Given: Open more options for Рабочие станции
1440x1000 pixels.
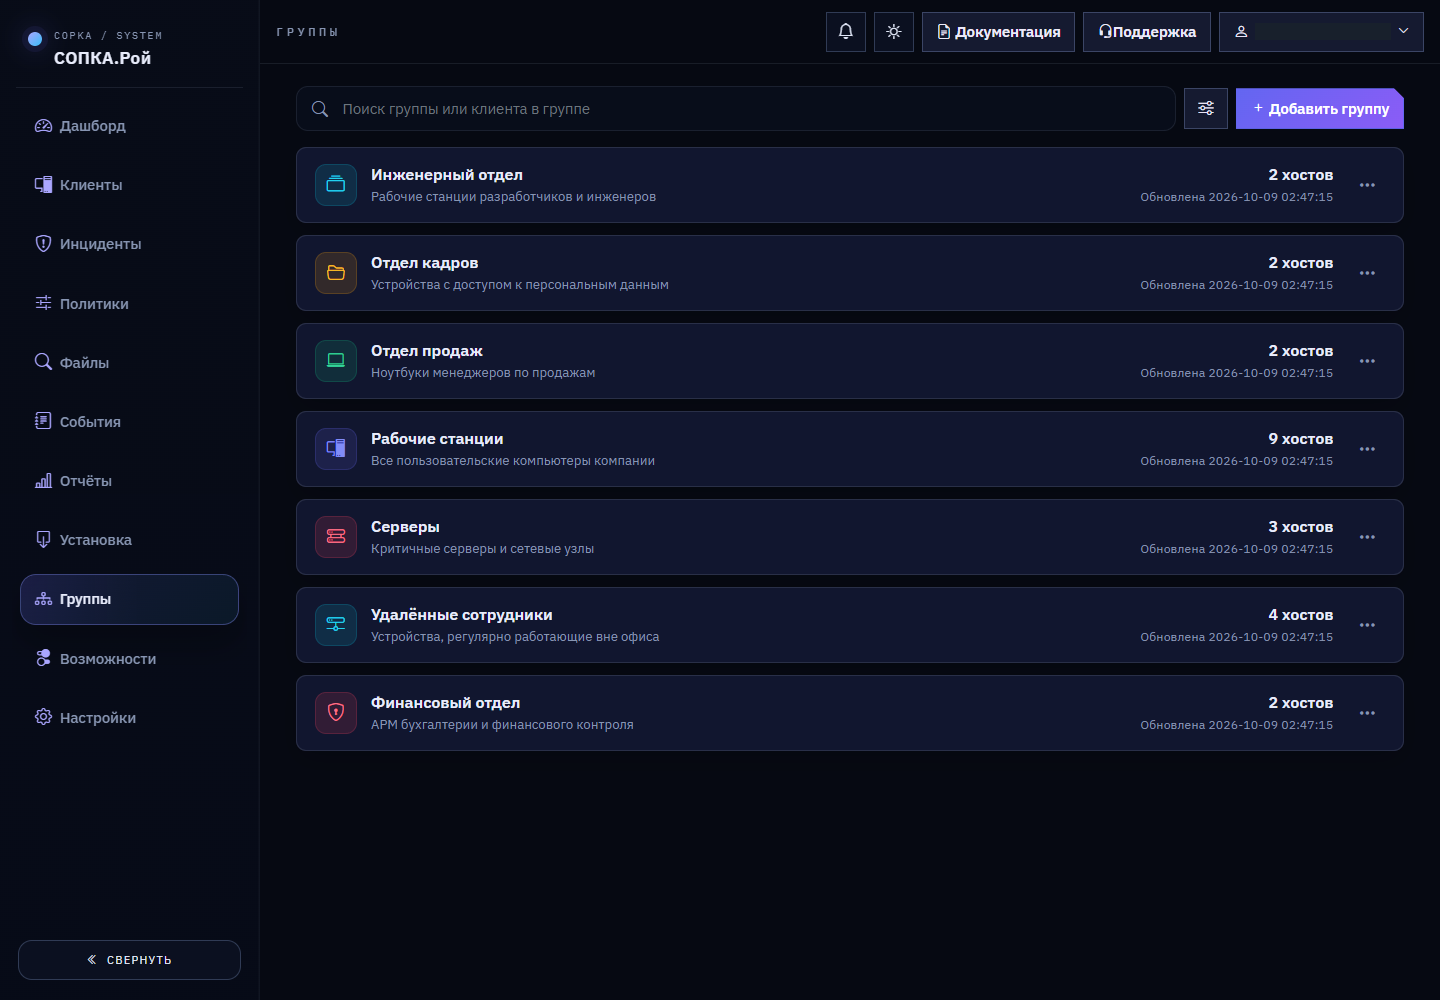Looking at the screenshot, I should [x=1367, y=449].
